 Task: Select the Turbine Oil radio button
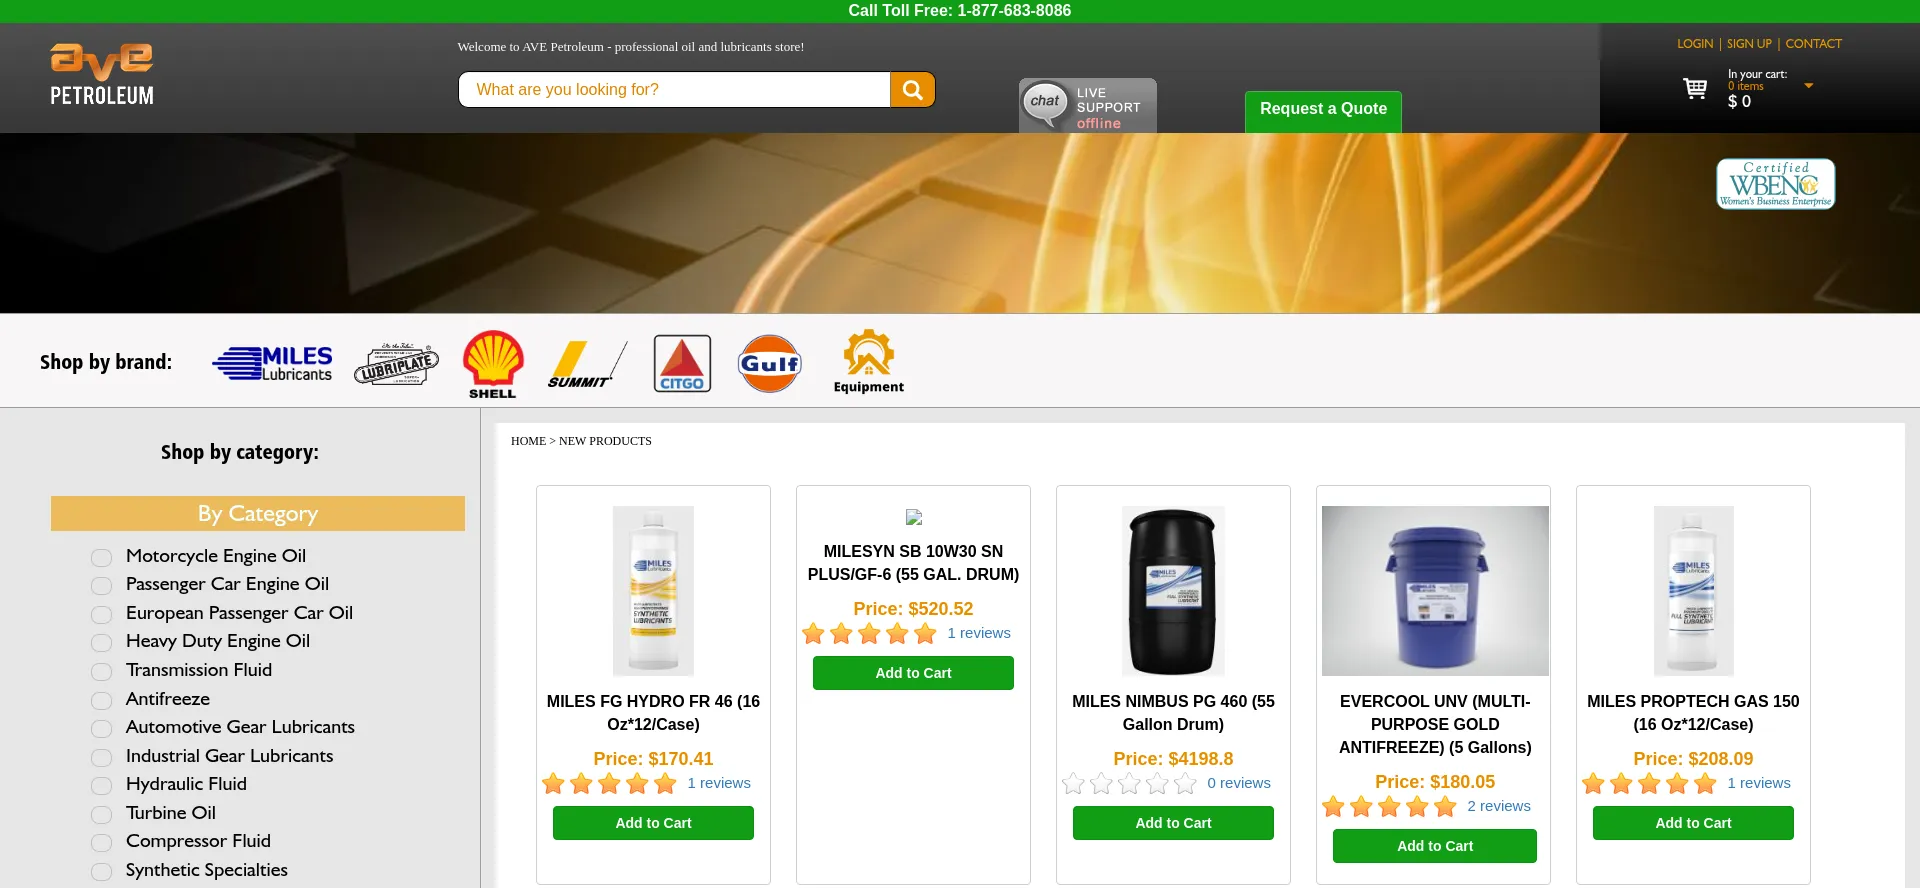click(101, 815)
